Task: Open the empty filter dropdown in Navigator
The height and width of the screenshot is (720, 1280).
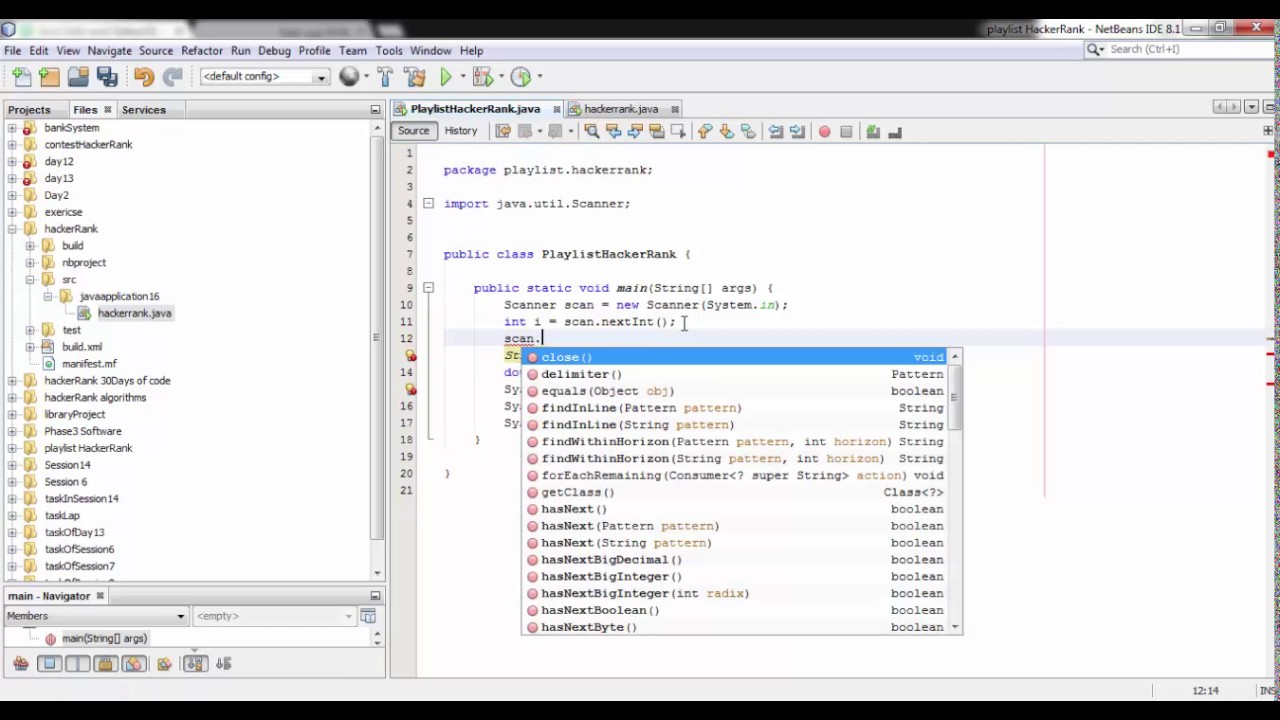Action: [x=273, y=616]
